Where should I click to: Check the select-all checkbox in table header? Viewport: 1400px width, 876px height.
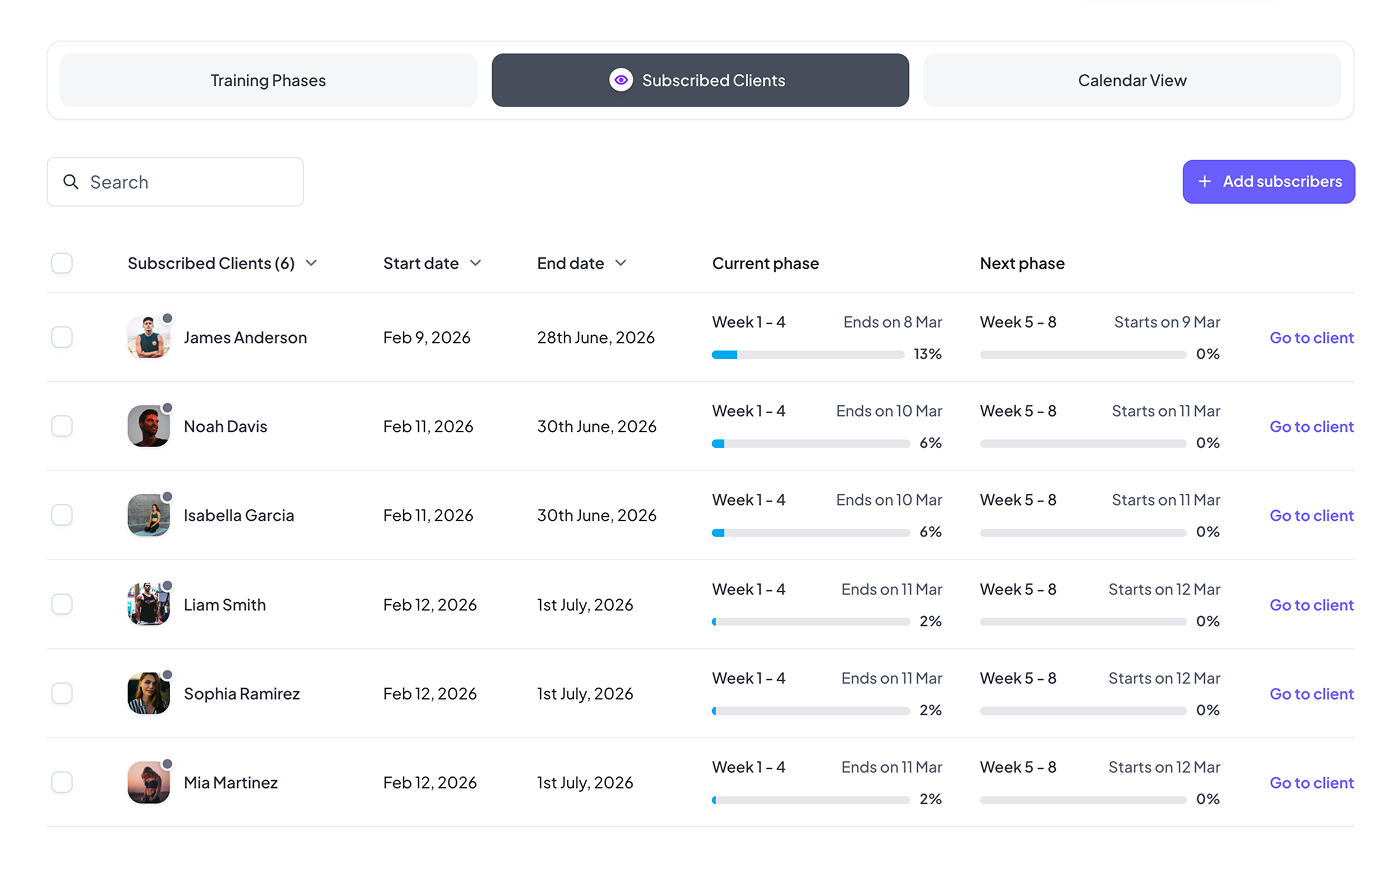pyautogui.click(x=62, y=263)
